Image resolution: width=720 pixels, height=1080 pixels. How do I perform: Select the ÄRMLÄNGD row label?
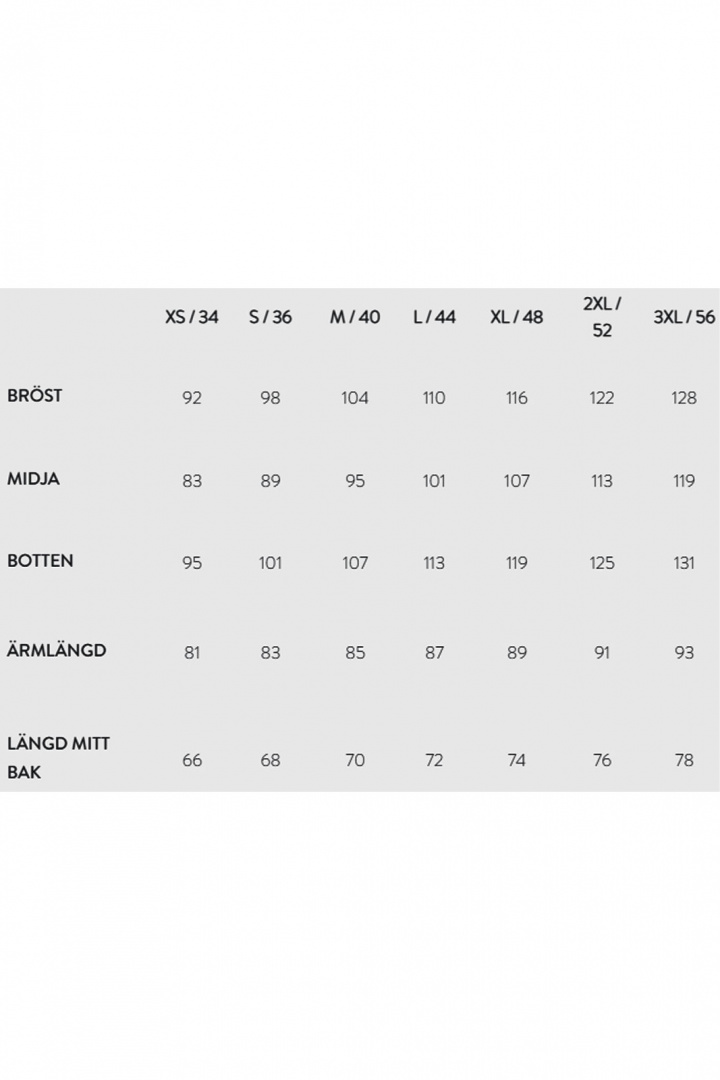(57, 650)
